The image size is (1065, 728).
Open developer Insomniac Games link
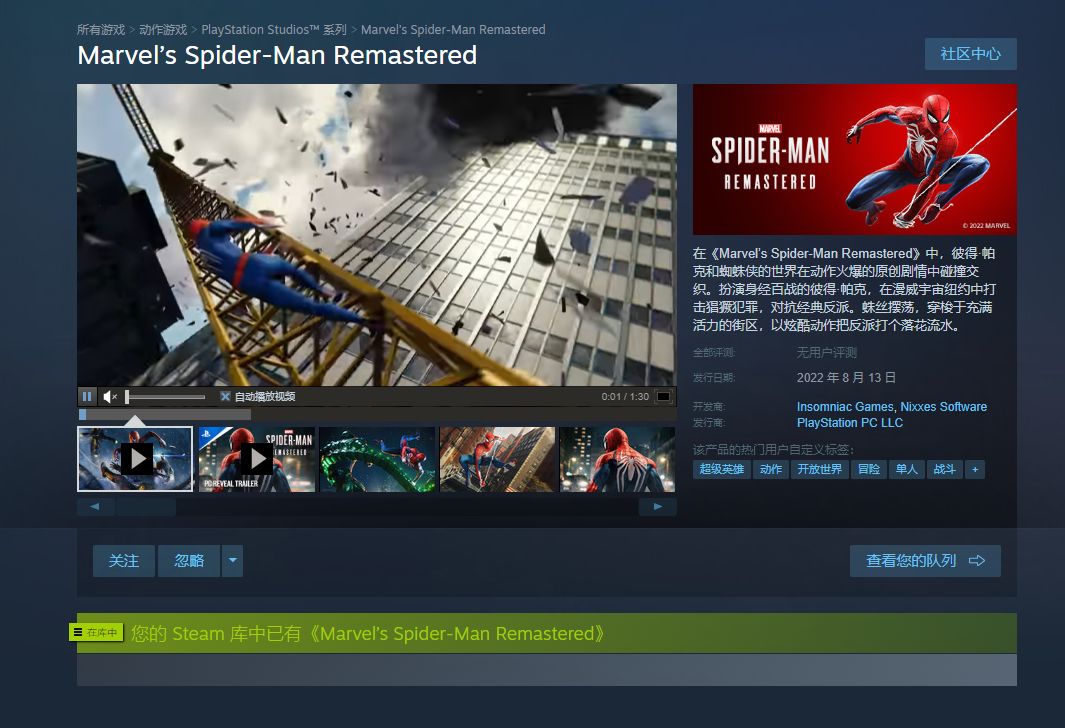pos(845,407)
